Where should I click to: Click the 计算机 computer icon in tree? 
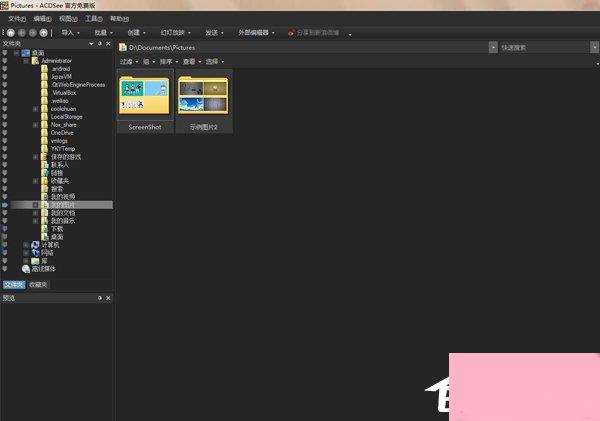pos(35,243)
